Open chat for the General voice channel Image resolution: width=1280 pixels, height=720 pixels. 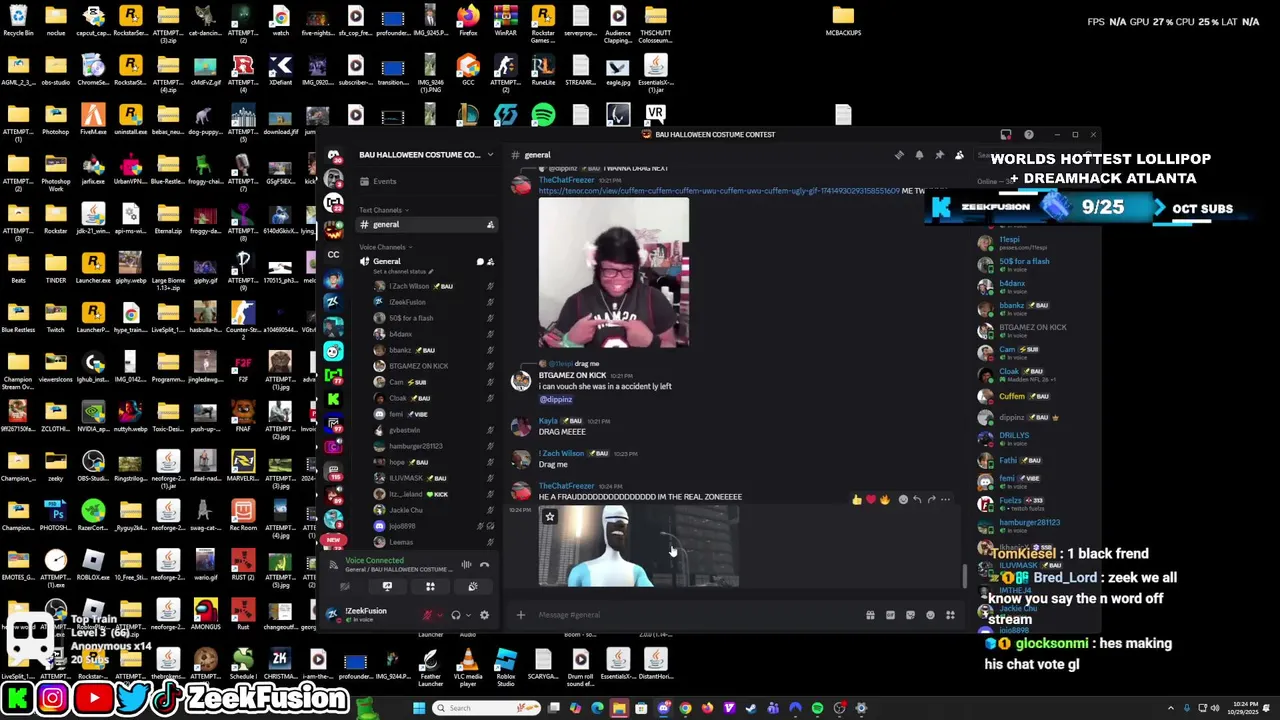pos(480,262)
